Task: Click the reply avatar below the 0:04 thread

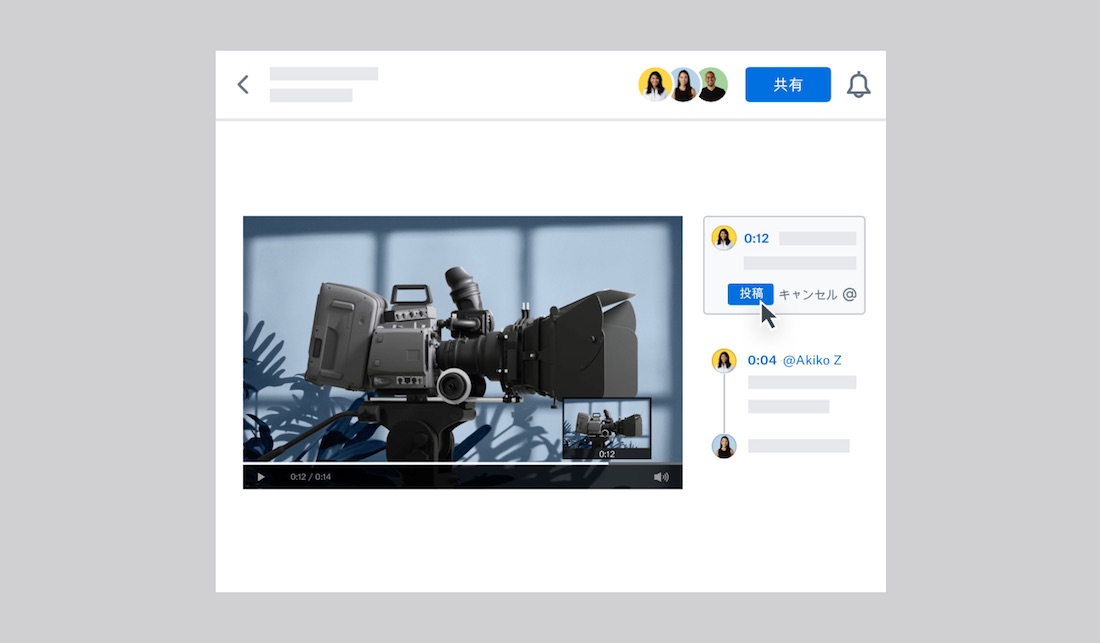Action: (x=724, y=446)
